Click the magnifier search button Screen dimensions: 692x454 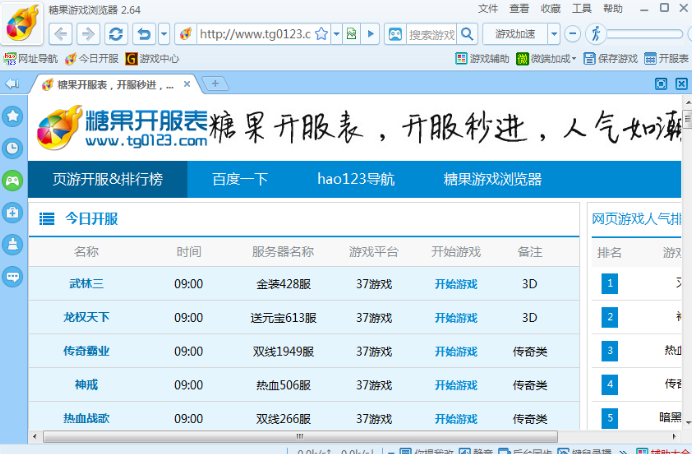coord(467,34)
